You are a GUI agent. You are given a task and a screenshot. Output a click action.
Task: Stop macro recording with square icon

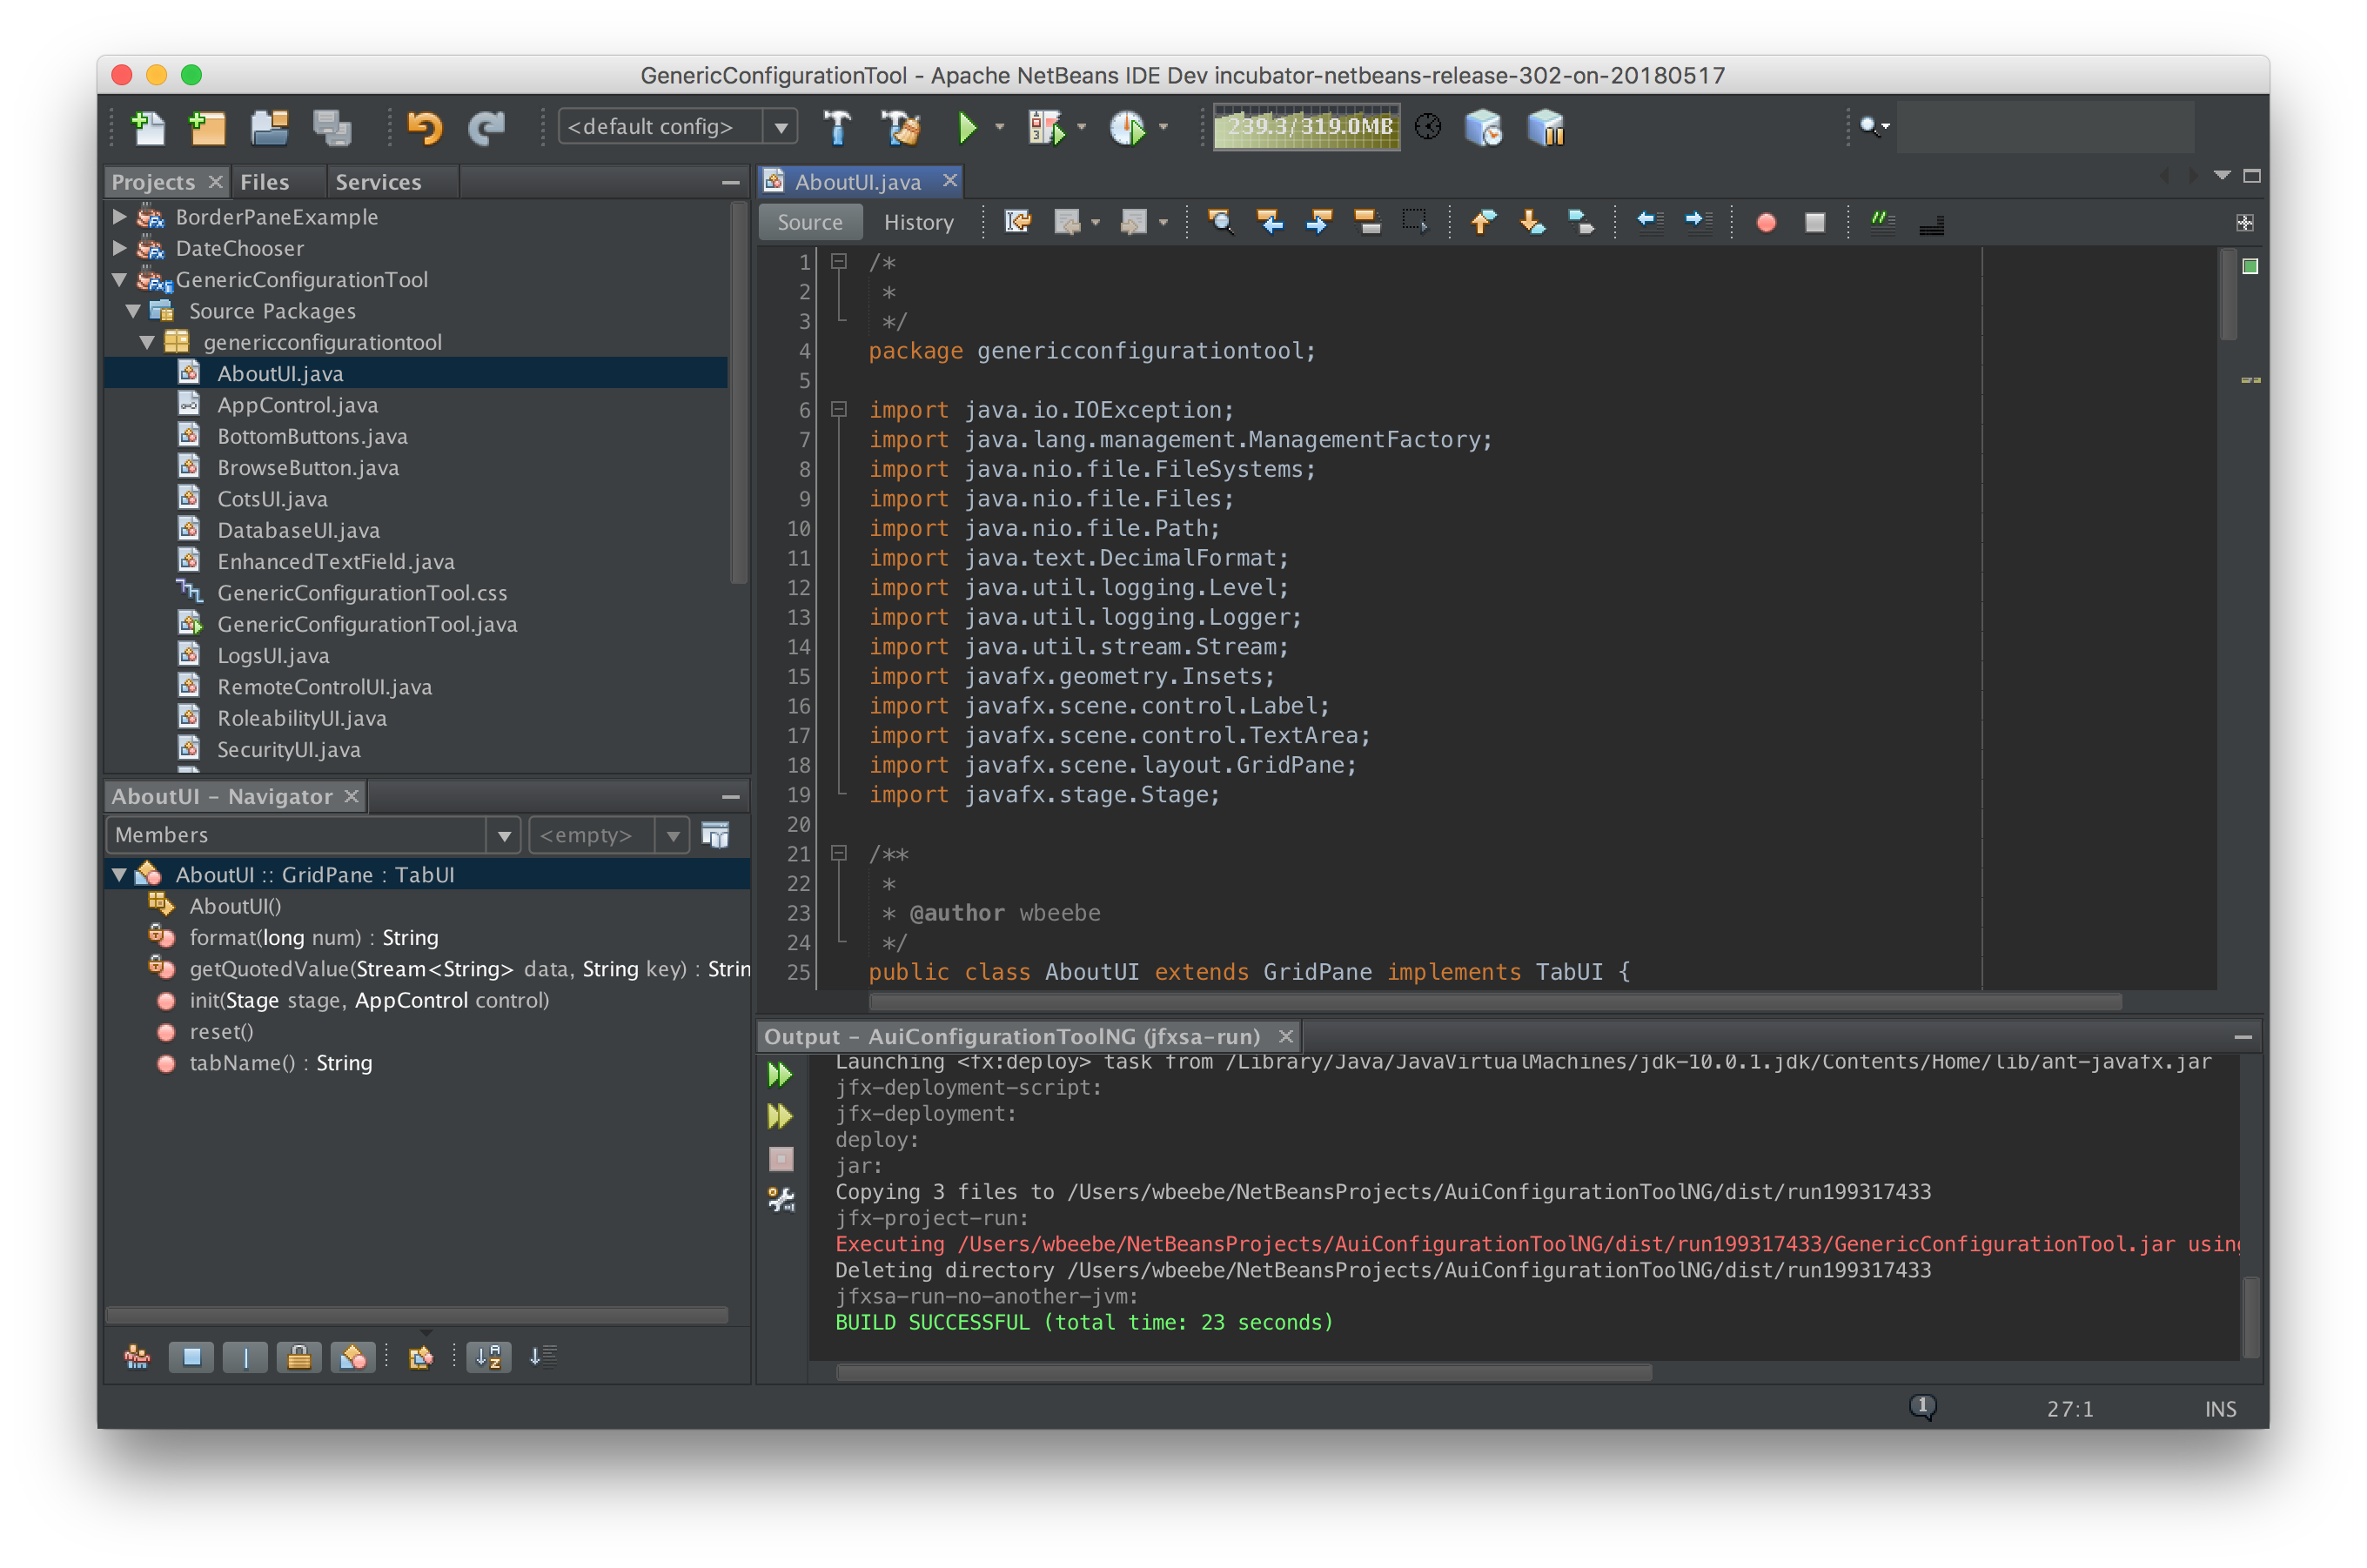click(1815, 222)
